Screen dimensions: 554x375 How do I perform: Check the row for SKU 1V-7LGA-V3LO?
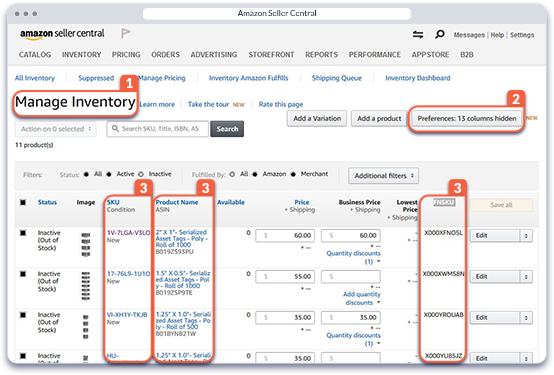tap(23, 233)
